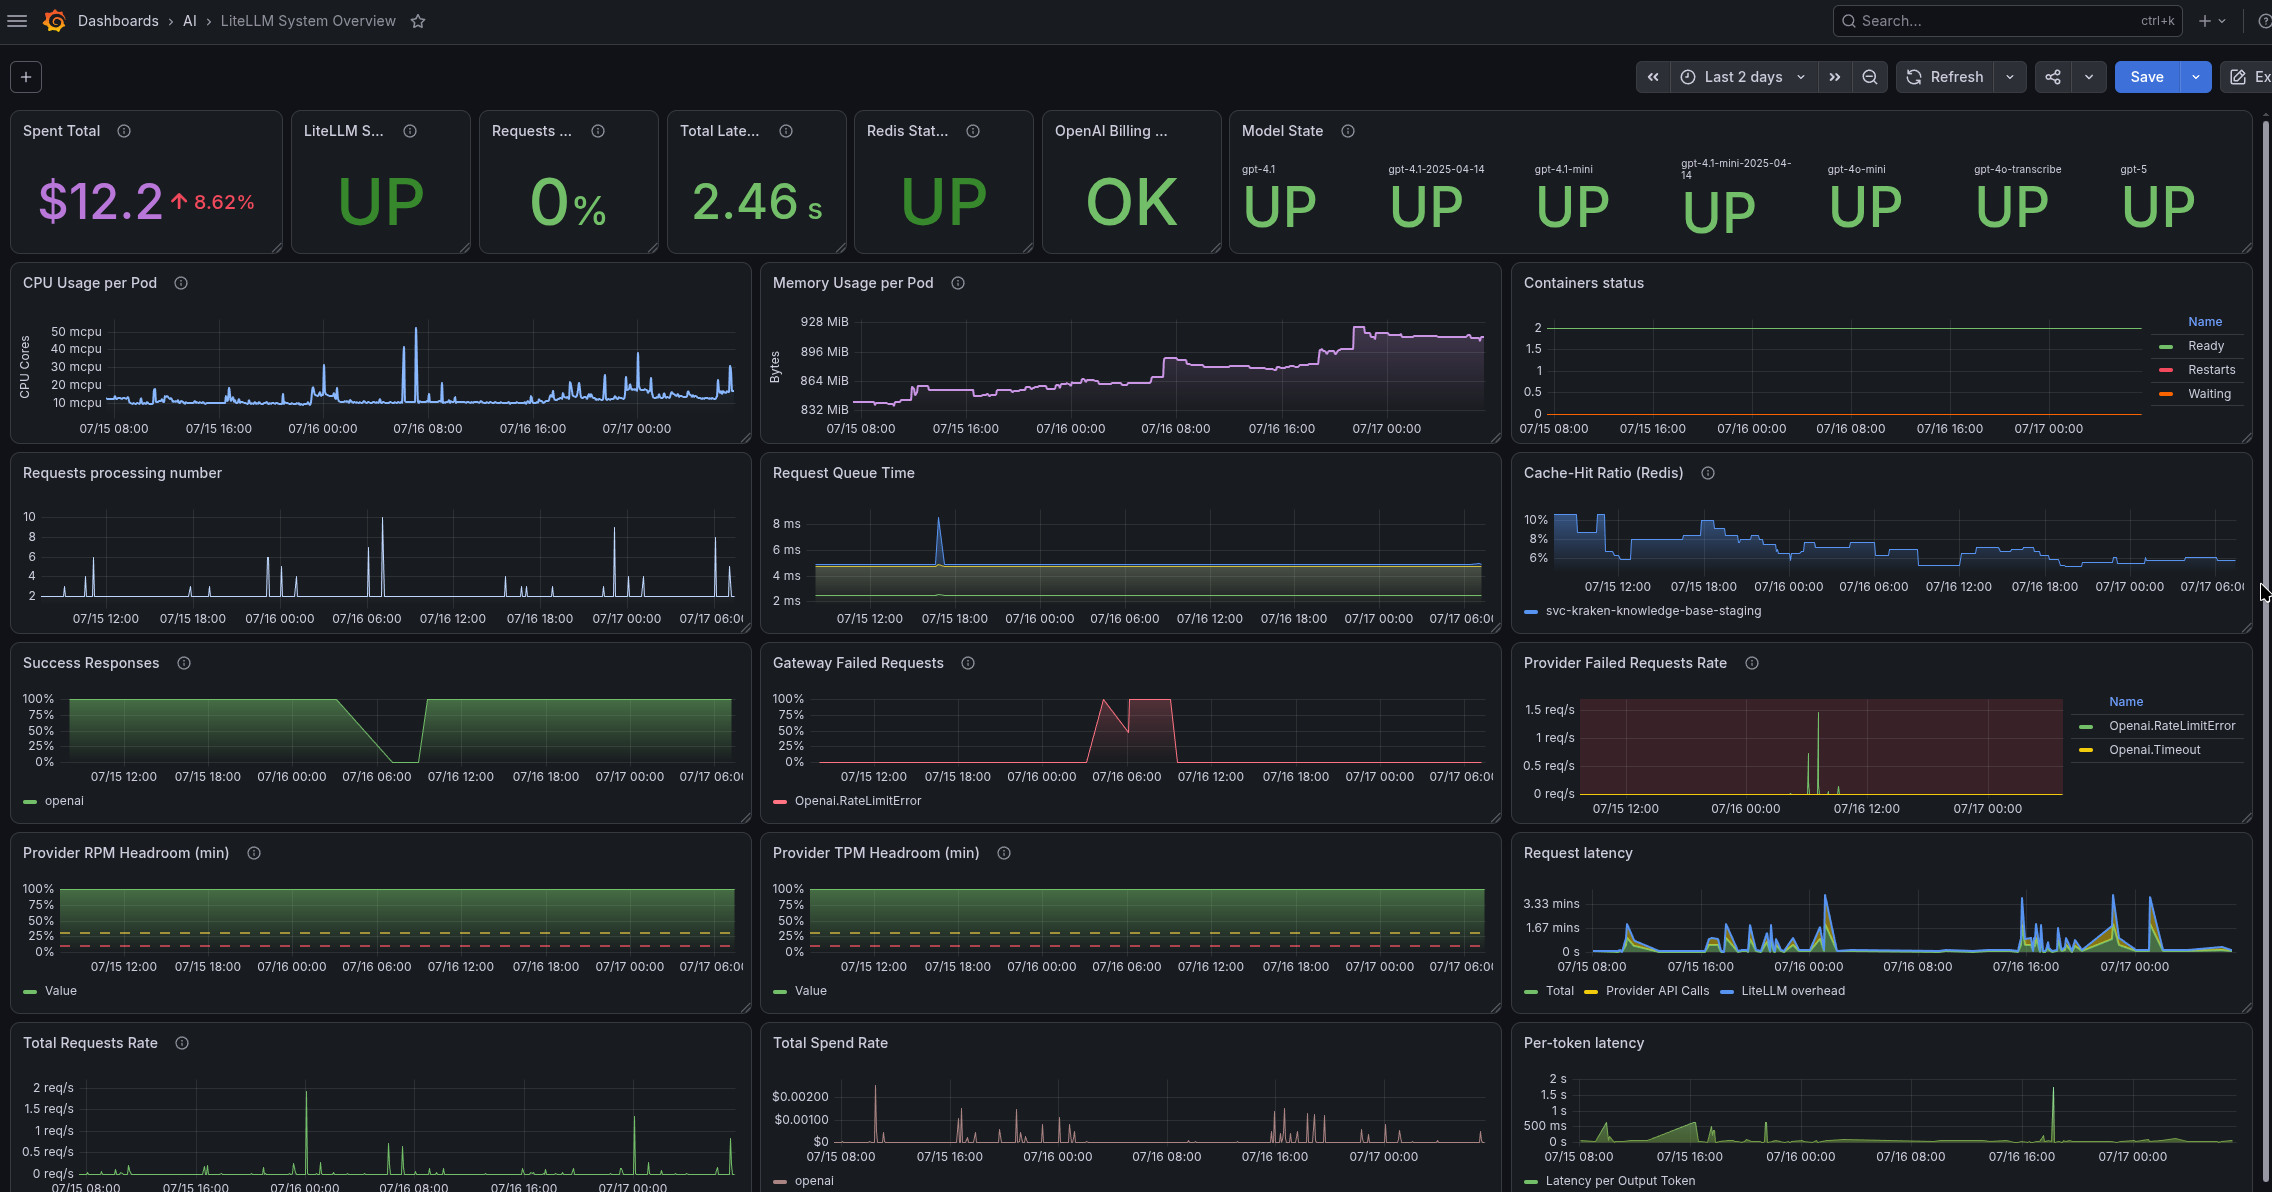
Task: Go to AI folder breadcrumb
Action: click(x=190, y=21)
